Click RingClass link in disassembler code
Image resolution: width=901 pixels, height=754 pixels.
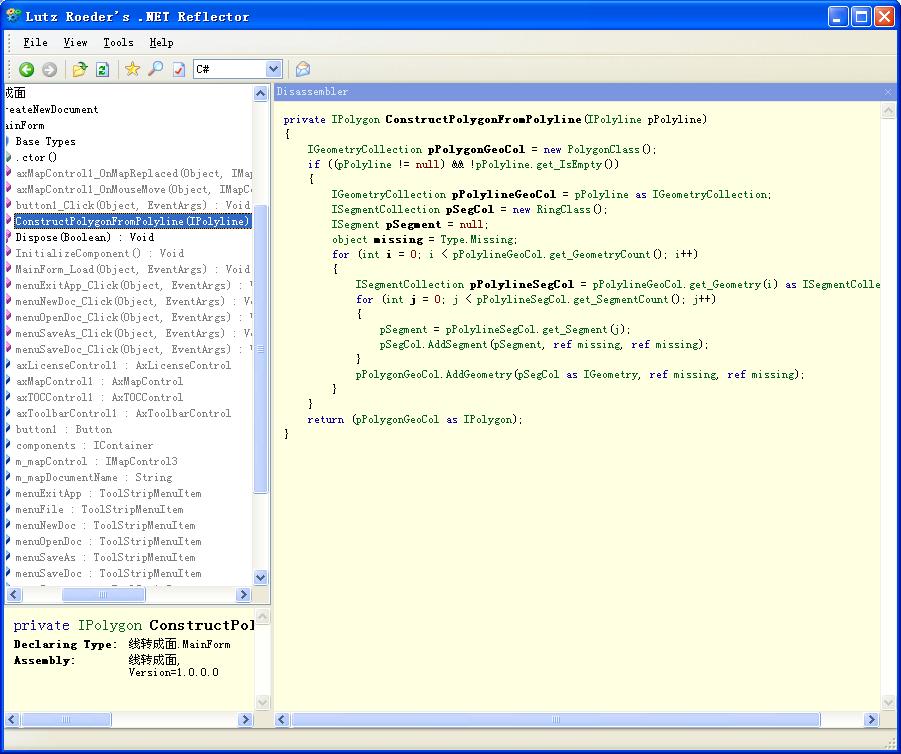[563, 209]
